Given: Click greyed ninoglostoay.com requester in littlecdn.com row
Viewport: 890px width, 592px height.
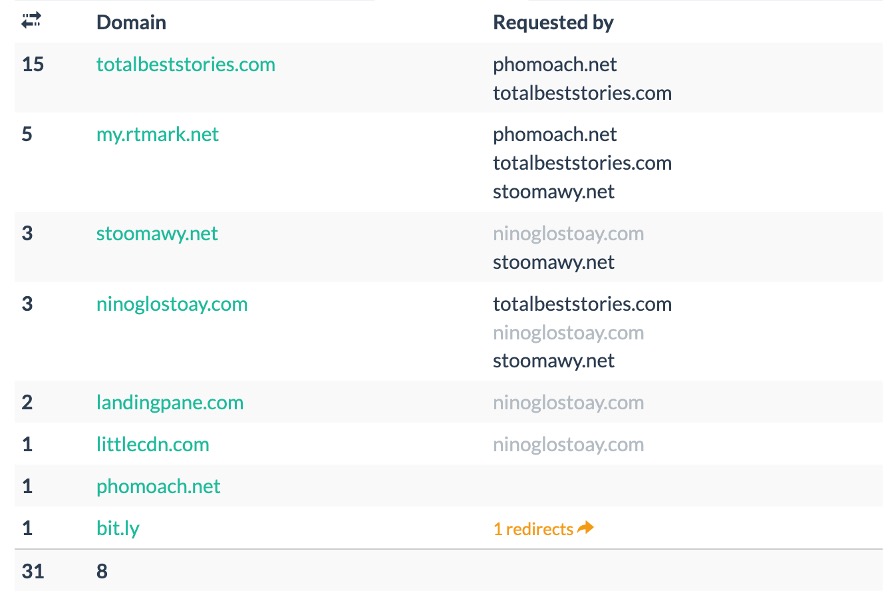Looking at the screenshot, I should 568,445.
